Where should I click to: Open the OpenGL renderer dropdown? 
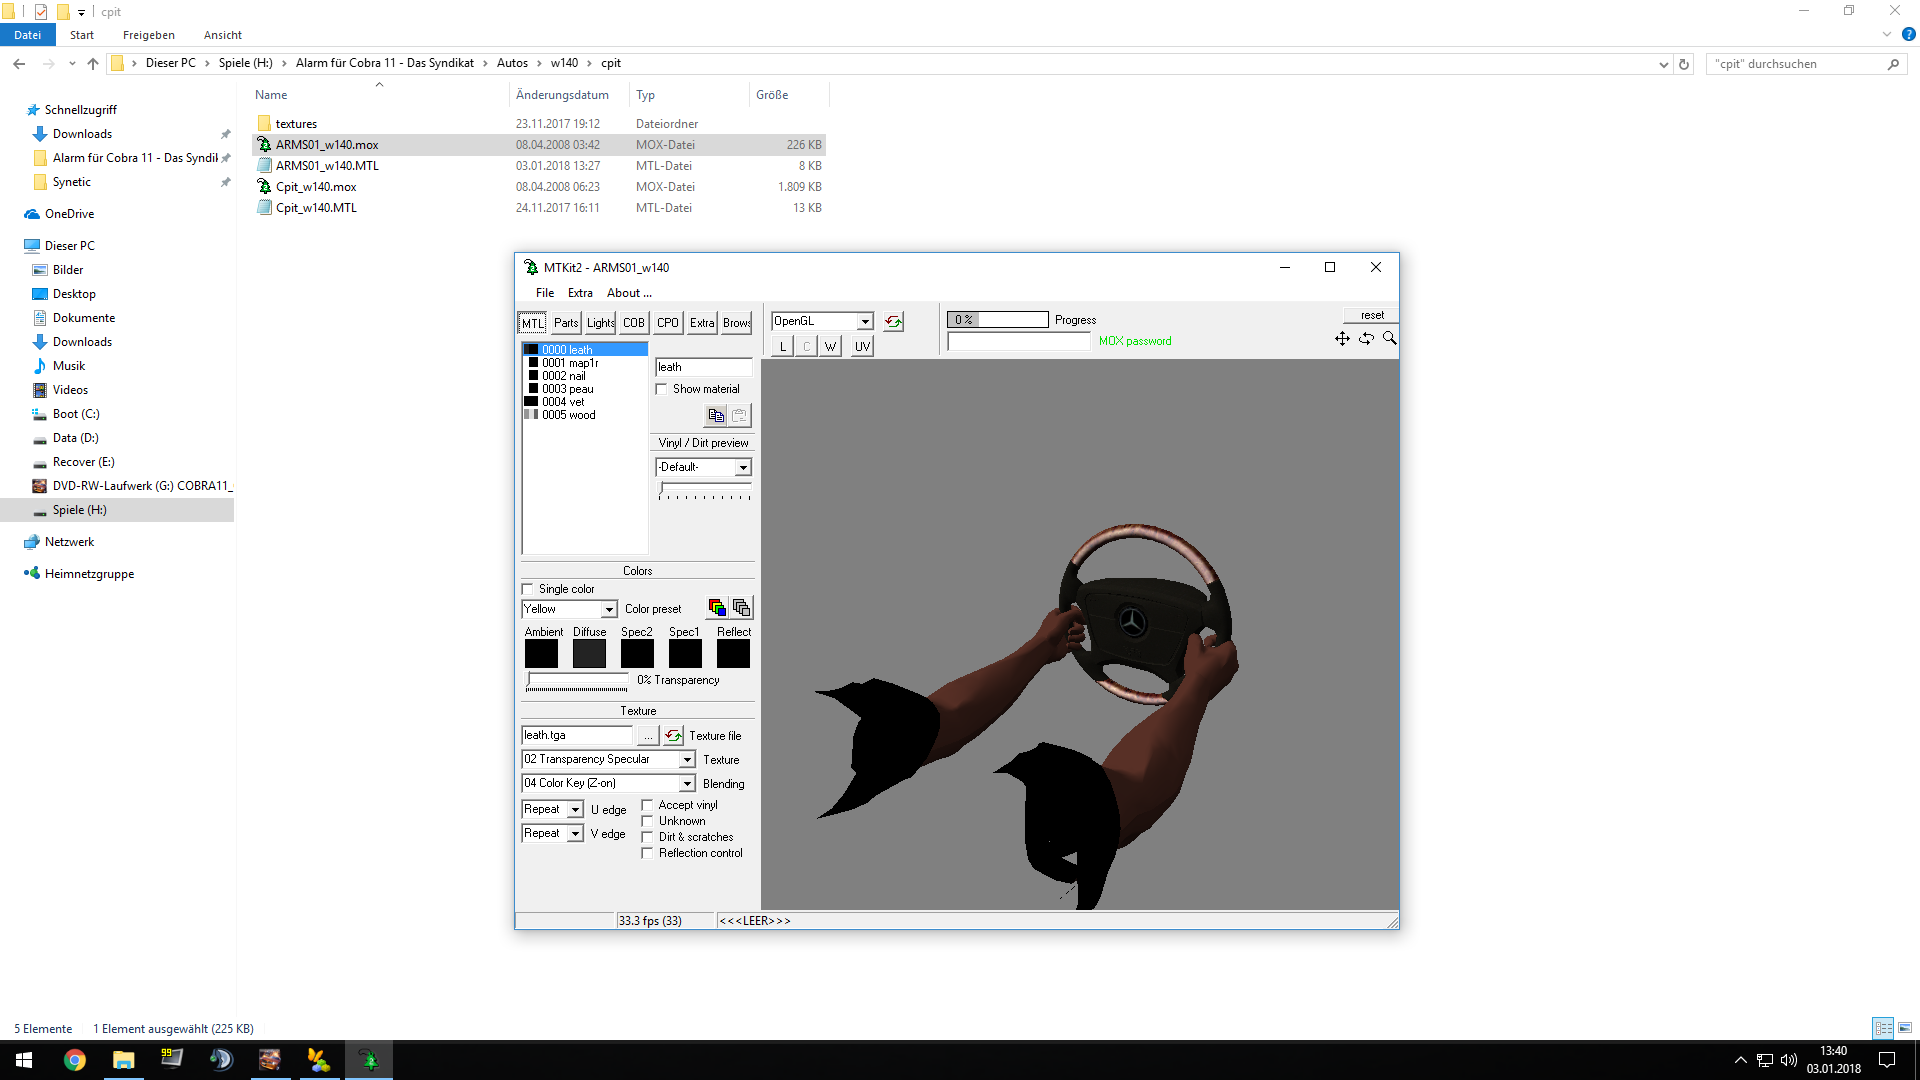pyautogui.click(x=865, y=322)
